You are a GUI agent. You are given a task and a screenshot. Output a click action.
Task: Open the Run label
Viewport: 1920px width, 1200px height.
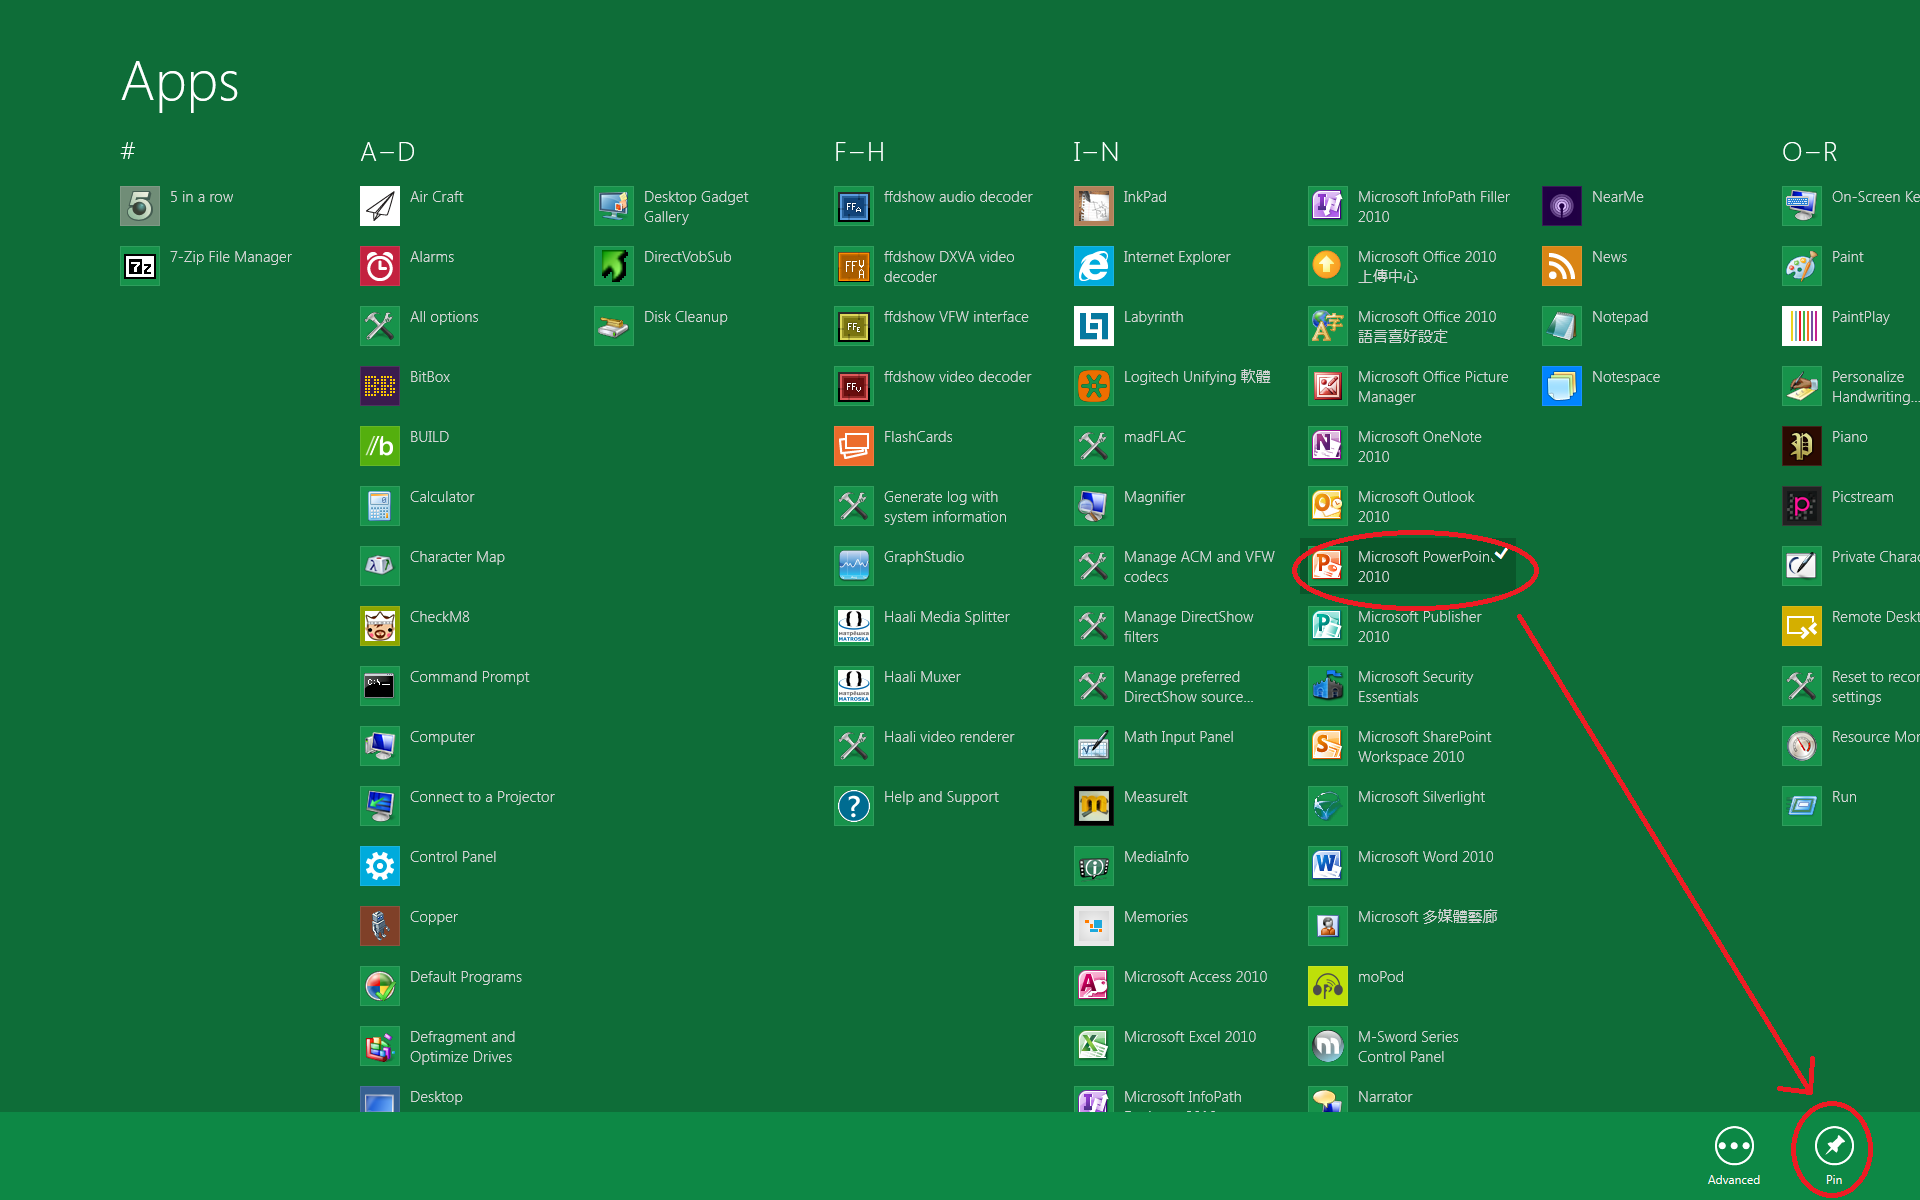click(x=1844, y=797)
